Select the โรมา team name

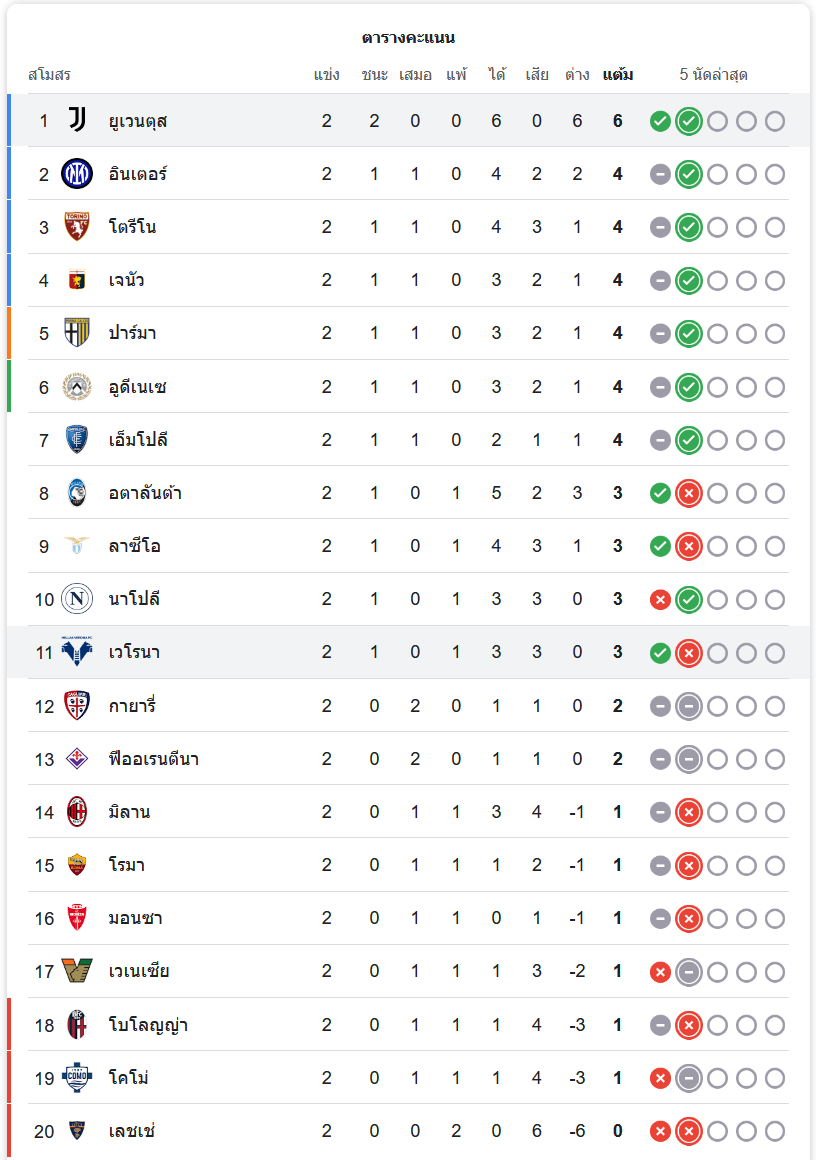(x=126, y=865)
